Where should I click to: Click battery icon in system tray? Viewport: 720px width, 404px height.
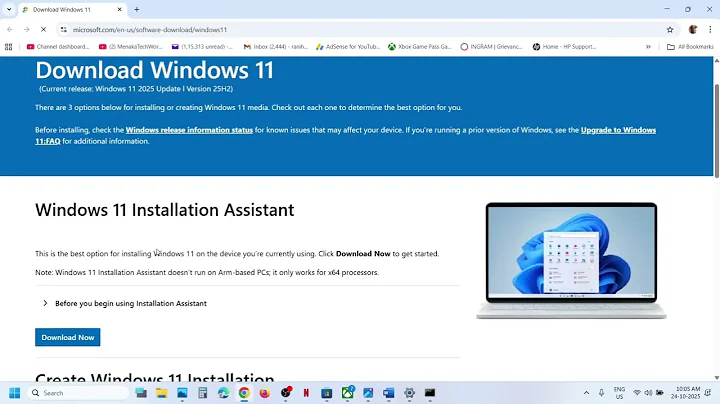coord(659,393)
